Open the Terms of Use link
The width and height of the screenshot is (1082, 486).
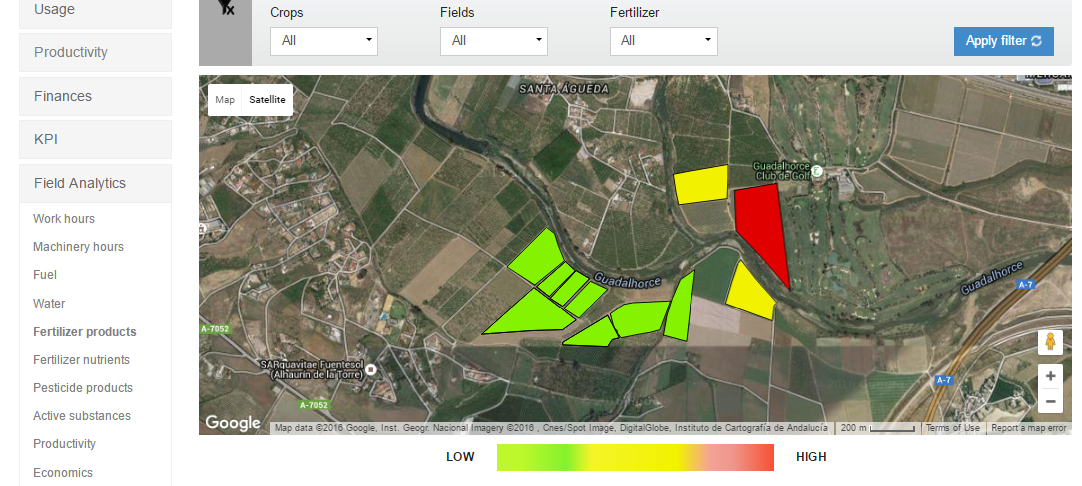click(x=952, y=428)
